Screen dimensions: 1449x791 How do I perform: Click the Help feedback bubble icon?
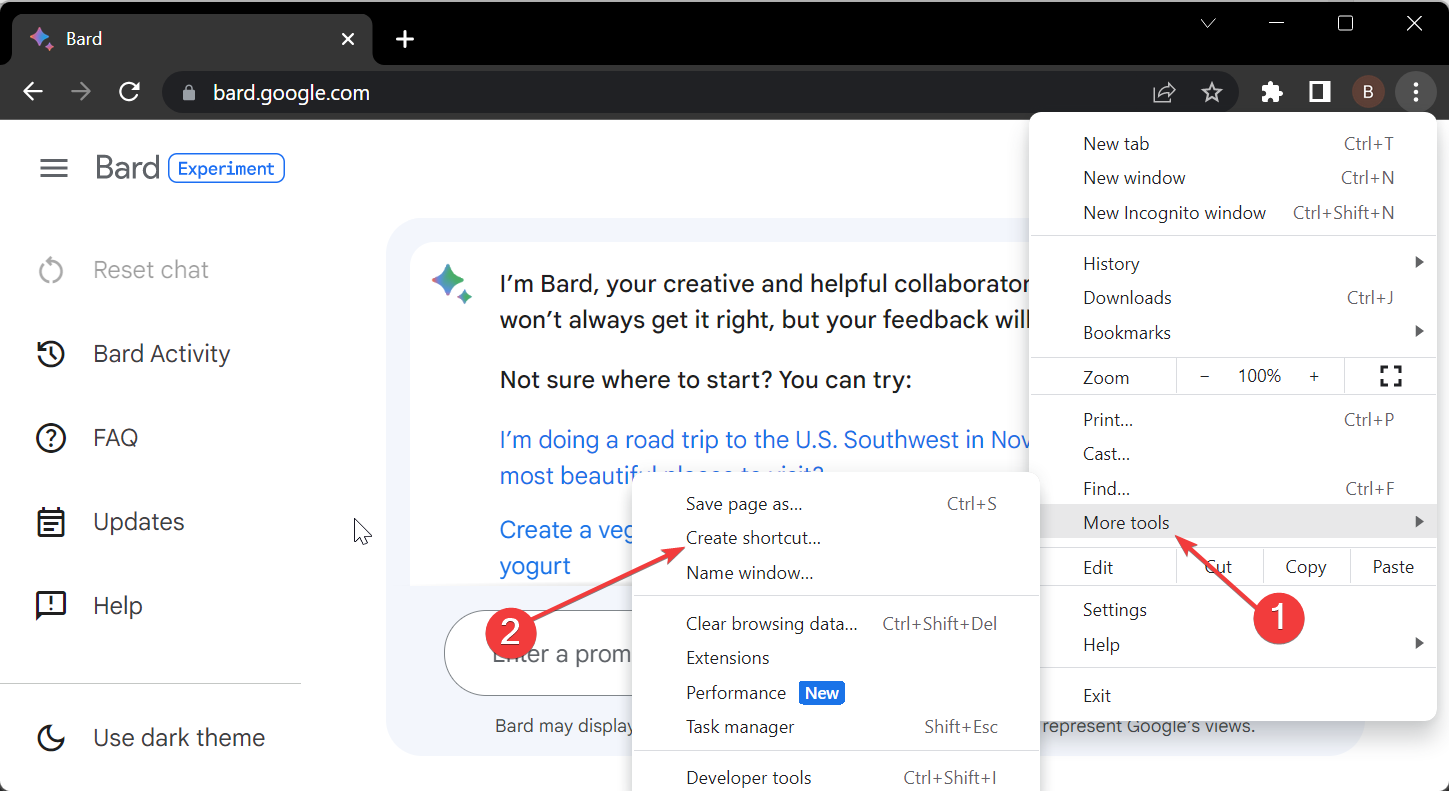[x=51, y=606]
